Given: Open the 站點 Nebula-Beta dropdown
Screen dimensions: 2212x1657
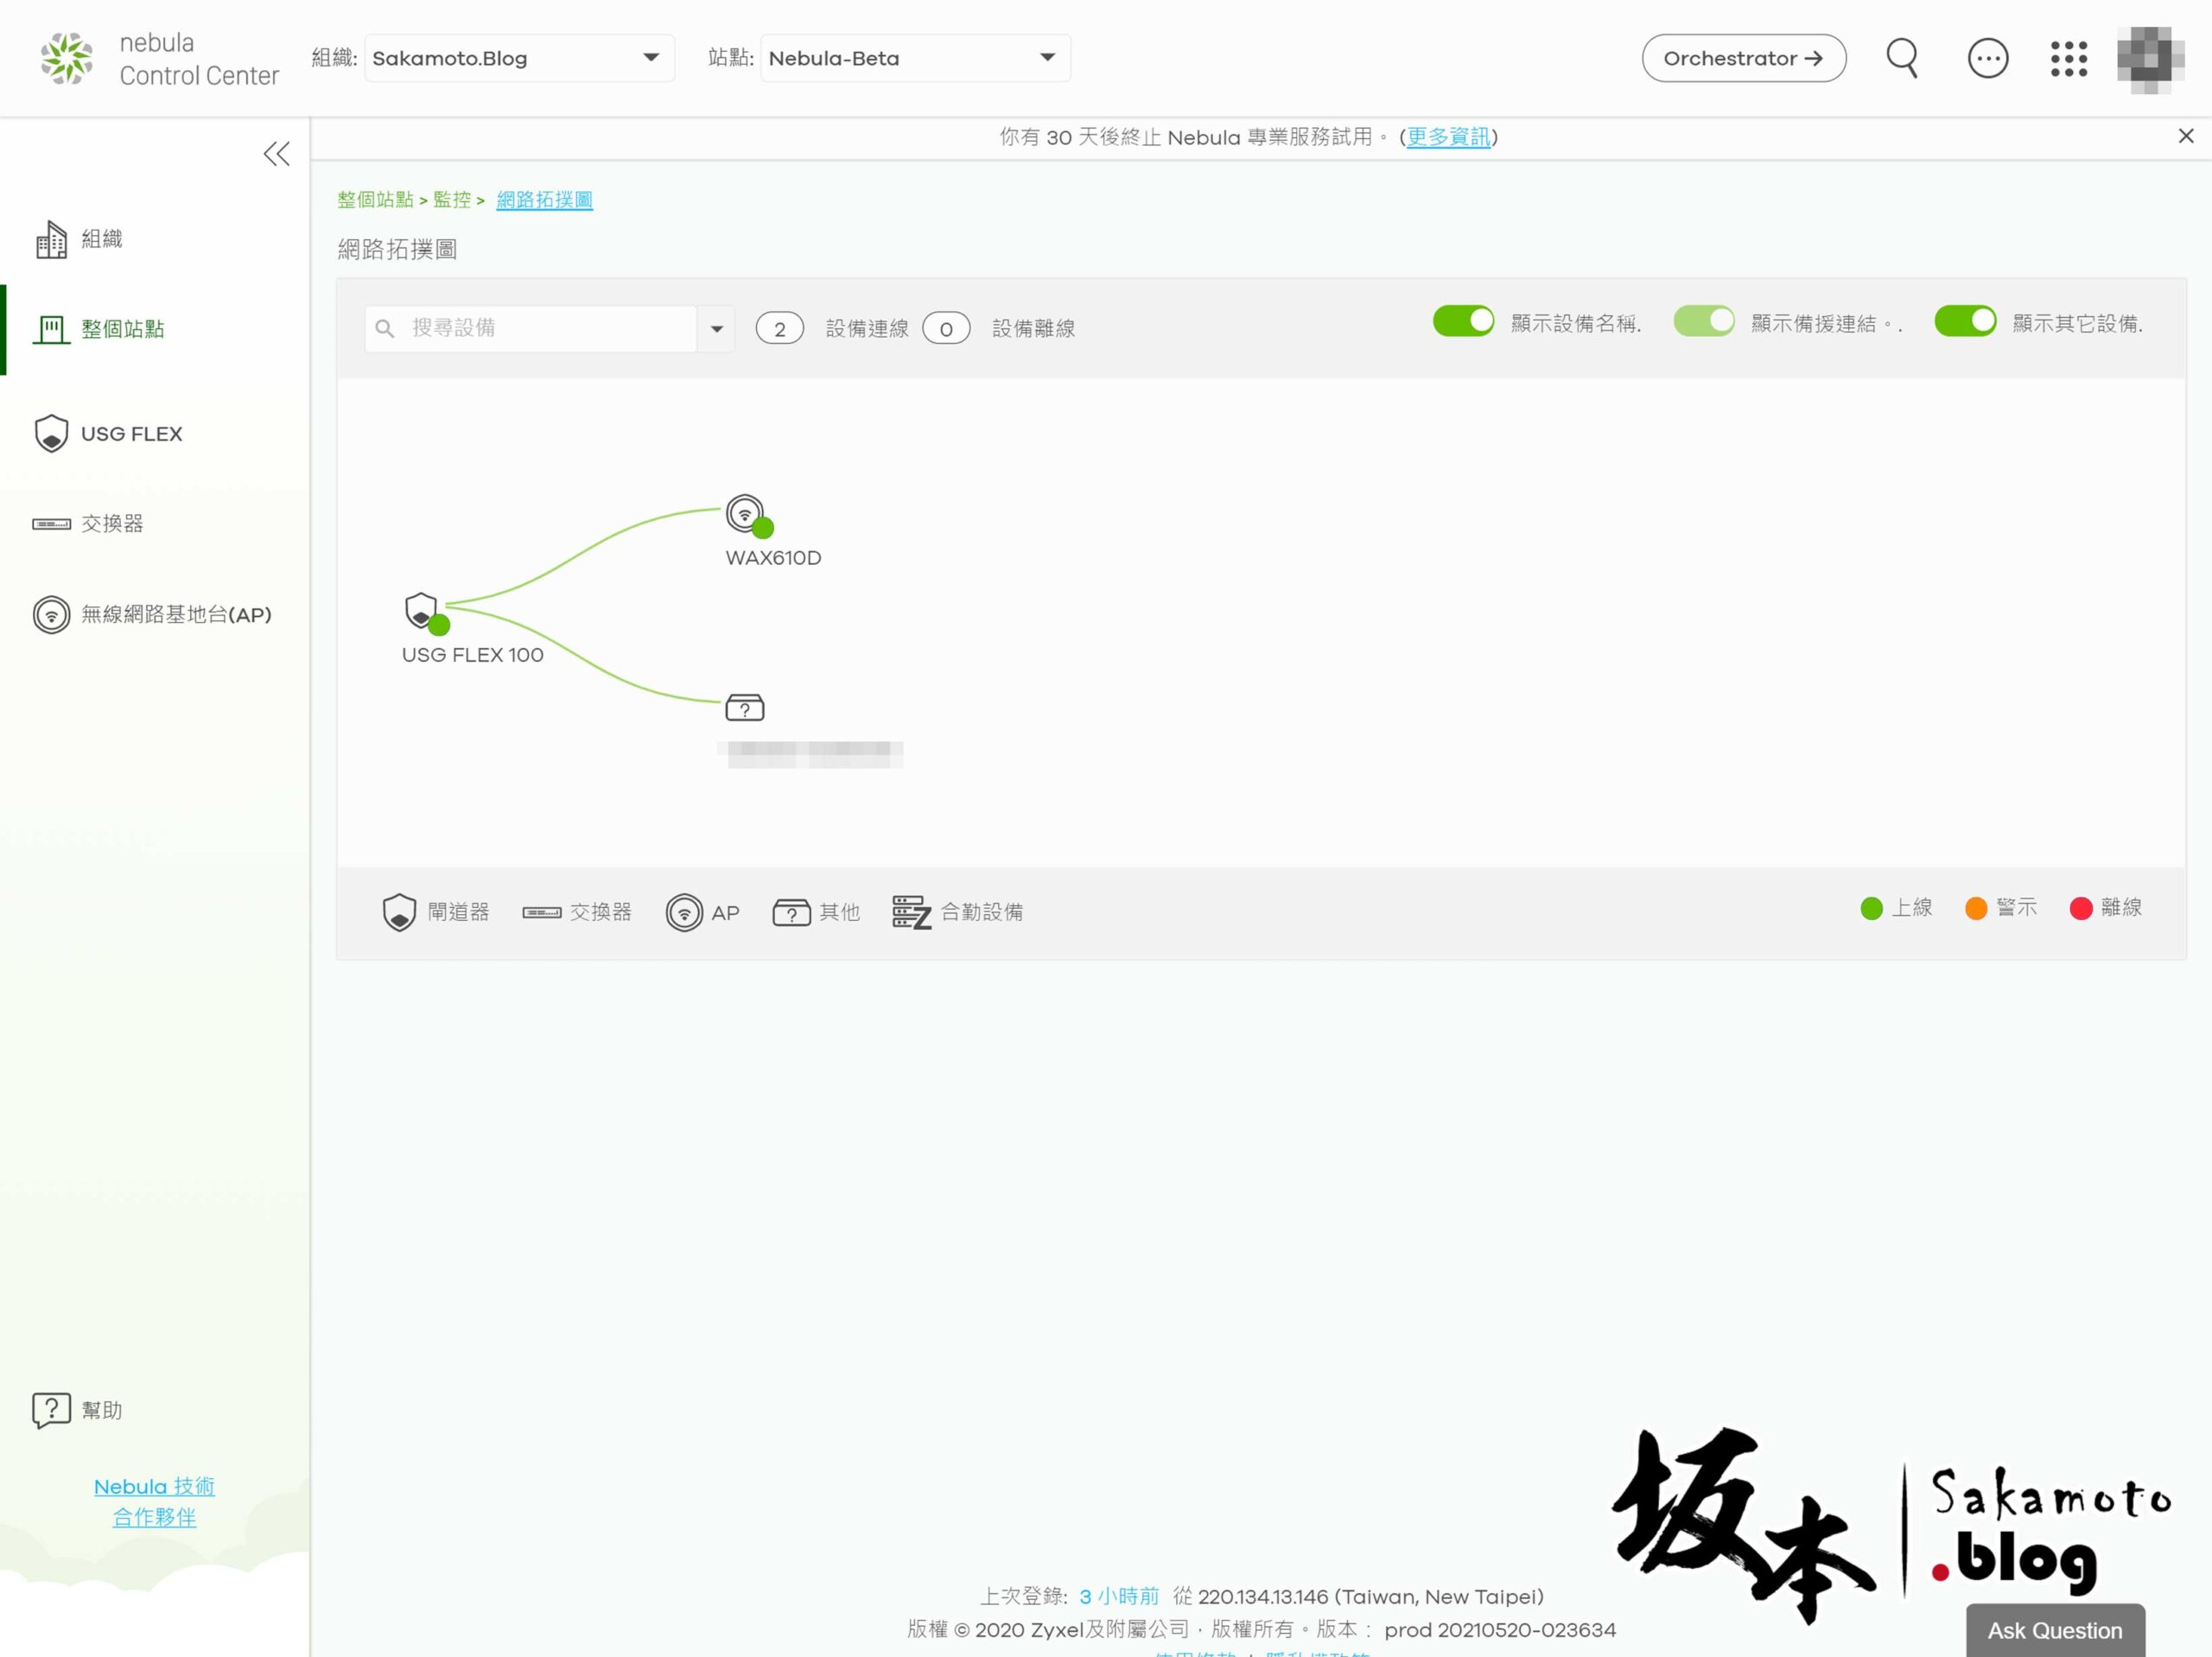Looking at the screenshot, I should (x=915, y=58).
